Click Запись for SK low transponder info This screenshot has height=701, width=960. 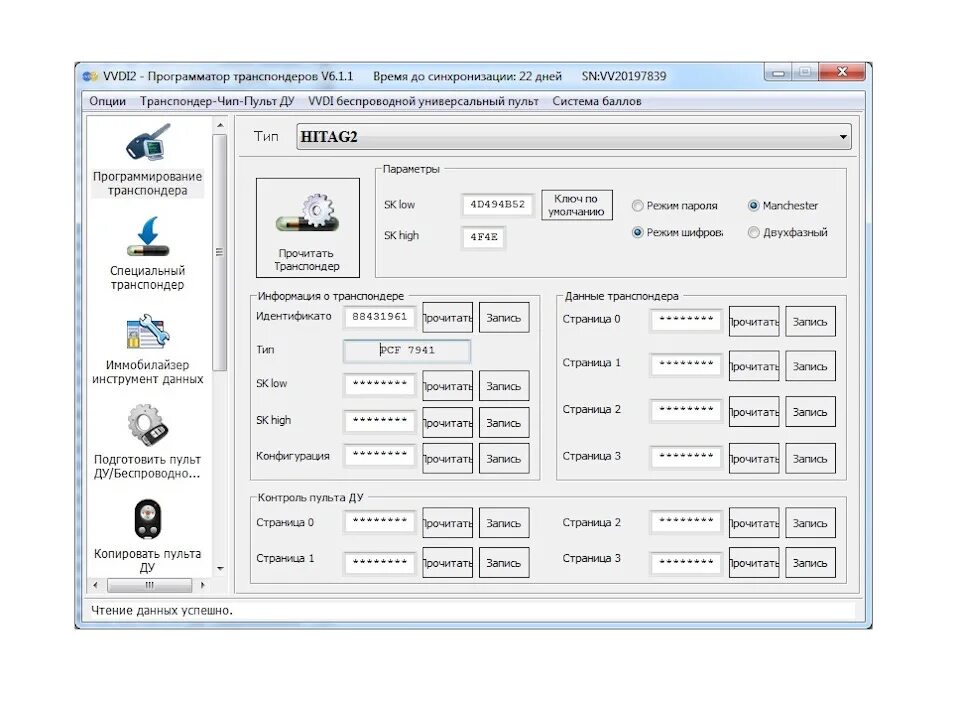pyautogui.click(x=504, y=386)
